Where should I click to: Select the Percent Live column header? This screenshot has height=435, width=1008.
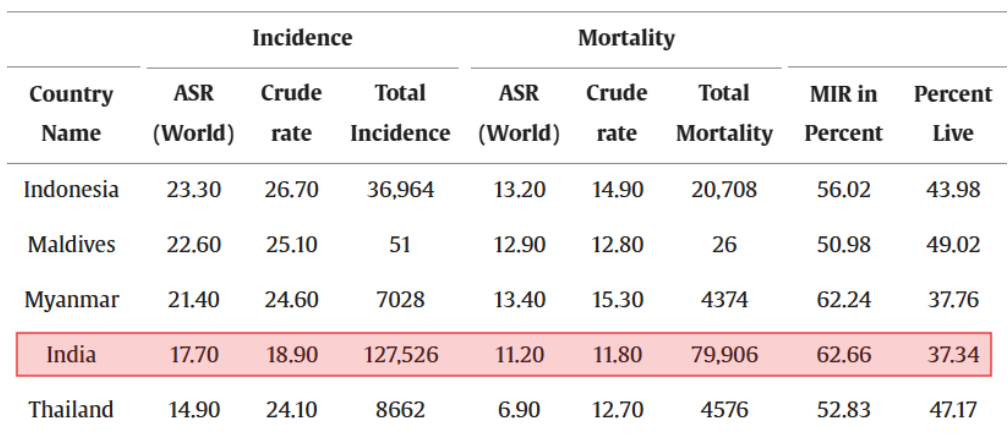point(953,114)
